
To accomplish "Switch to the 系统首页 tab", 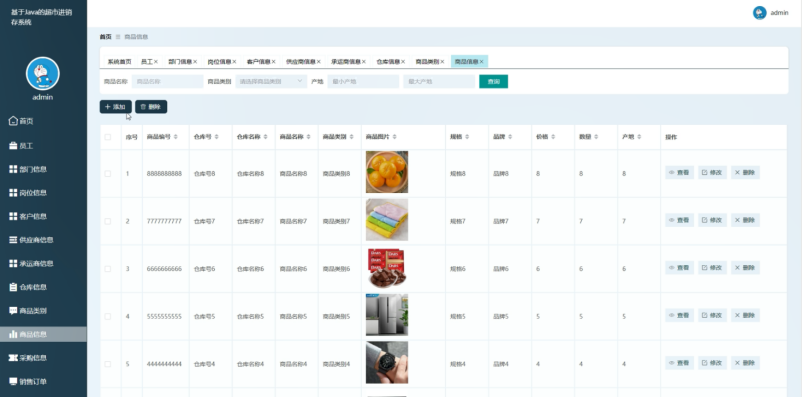I will tap(119, 61).
